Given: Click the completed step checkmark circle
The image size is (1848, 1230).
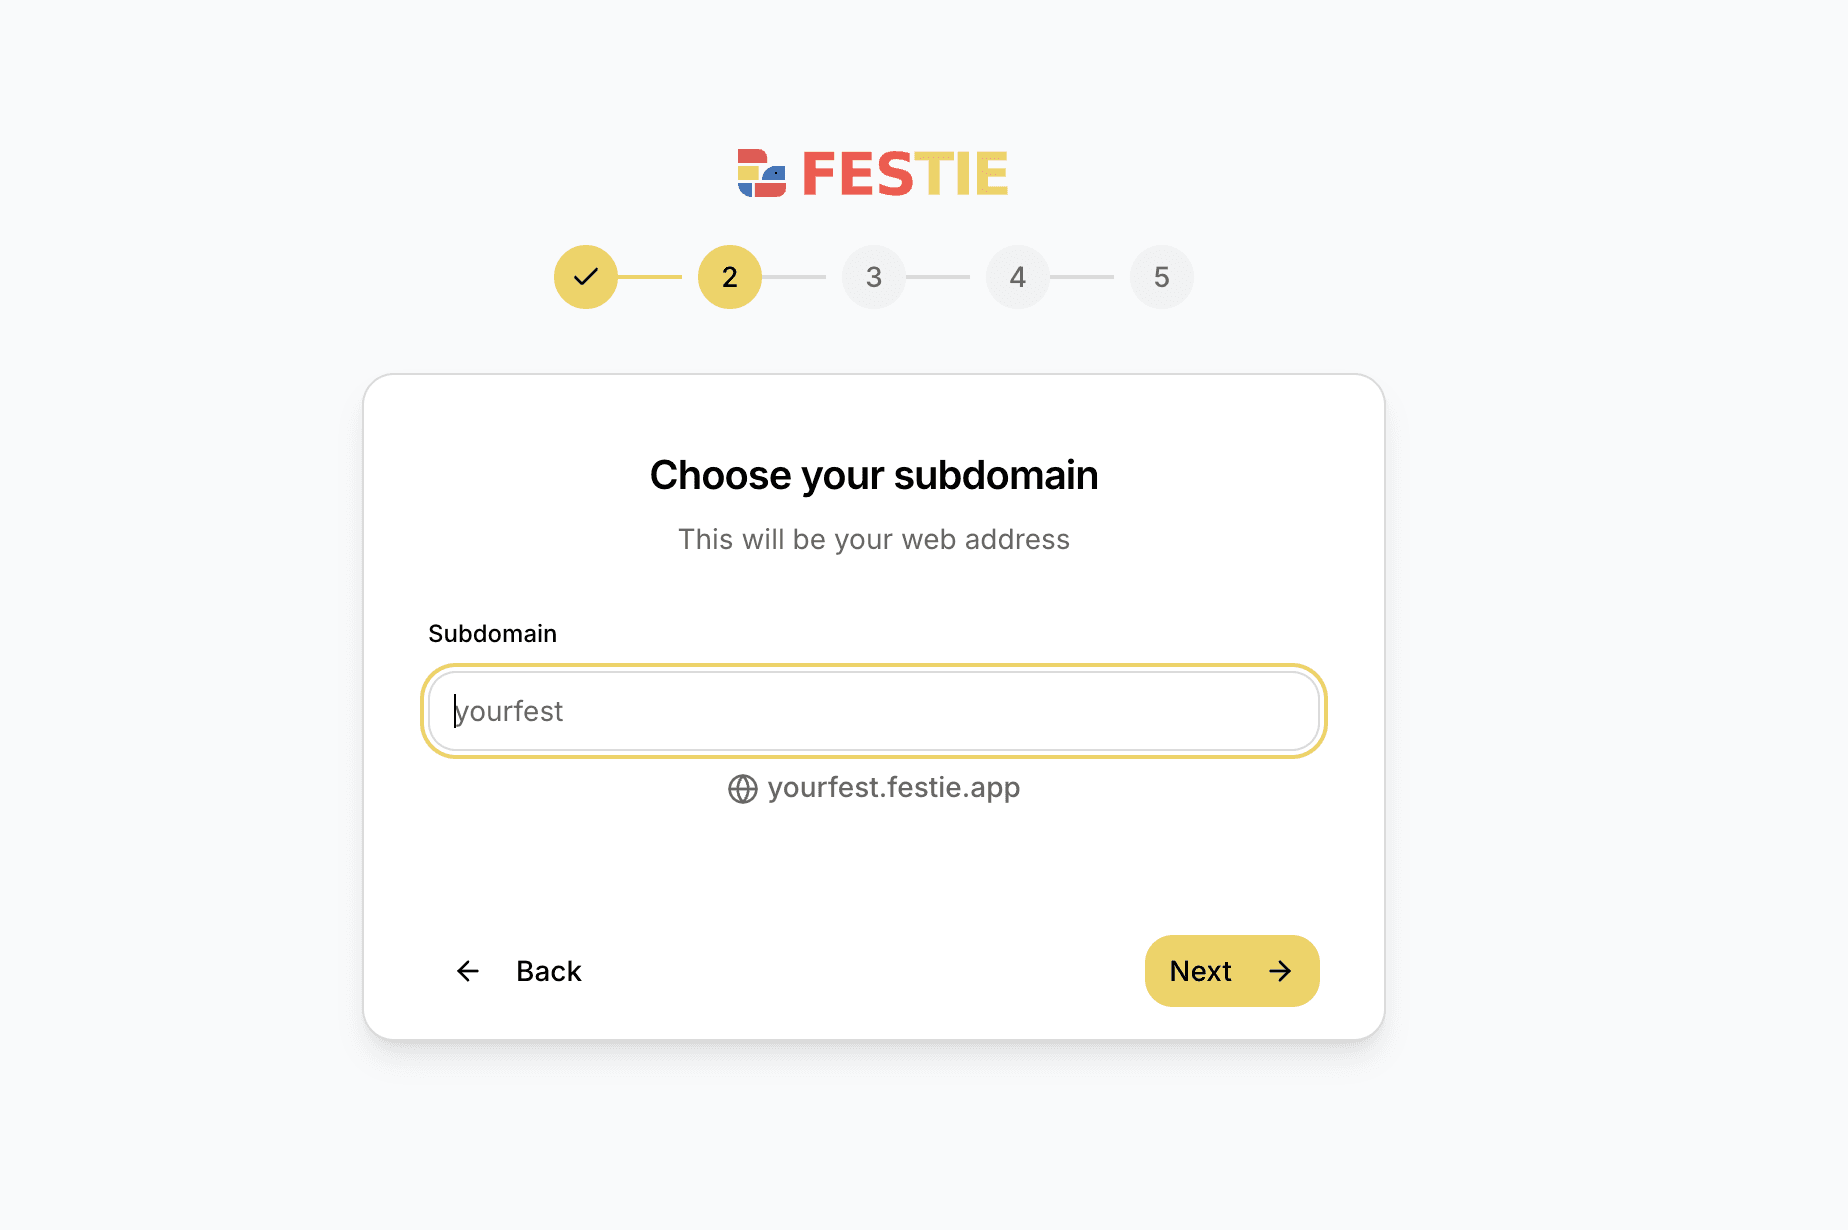Looking at the screenshot, I should 585,277.
